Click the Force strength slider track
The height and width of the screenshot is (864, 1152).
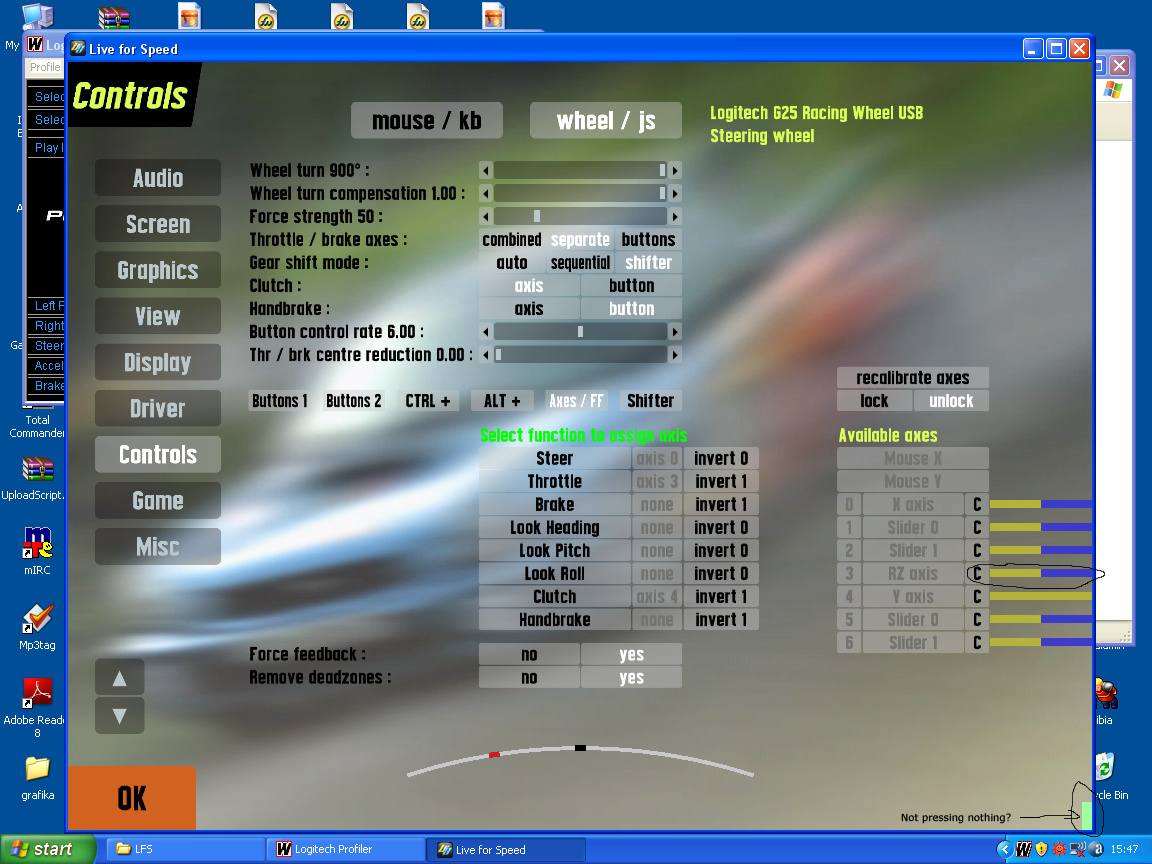[x=580, y=217]
